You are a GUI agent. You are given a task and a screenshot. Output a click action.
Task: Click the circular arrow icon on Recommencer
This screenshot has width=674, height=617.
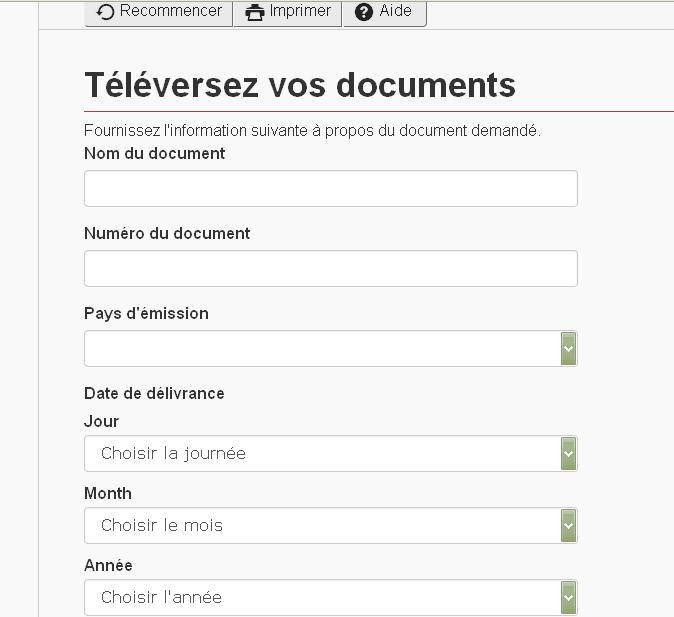tap(105, 12)
